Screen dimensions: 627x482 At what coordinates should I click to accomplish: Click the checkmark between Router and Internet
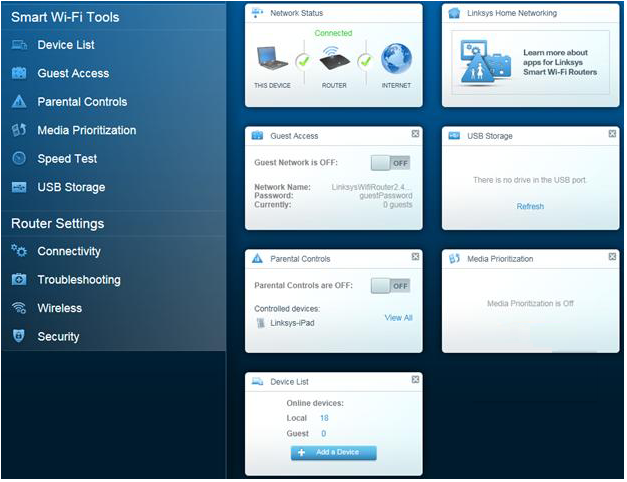(365, 61)
